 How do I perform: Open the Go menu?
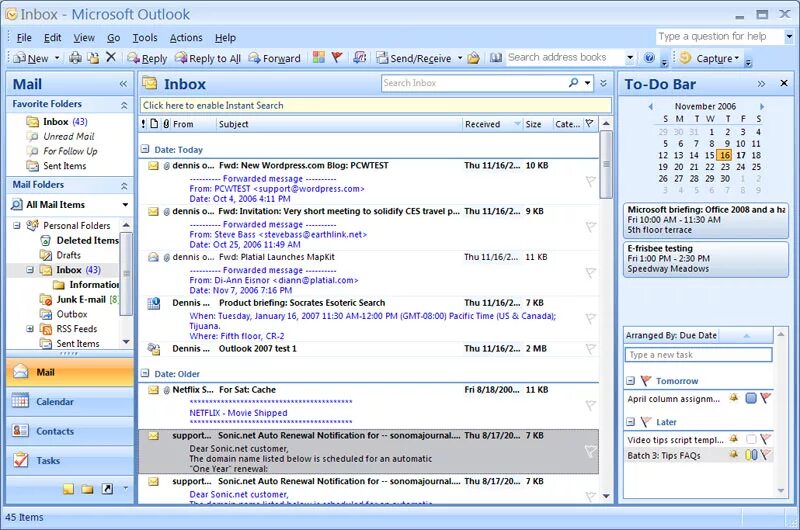(113, 38)
